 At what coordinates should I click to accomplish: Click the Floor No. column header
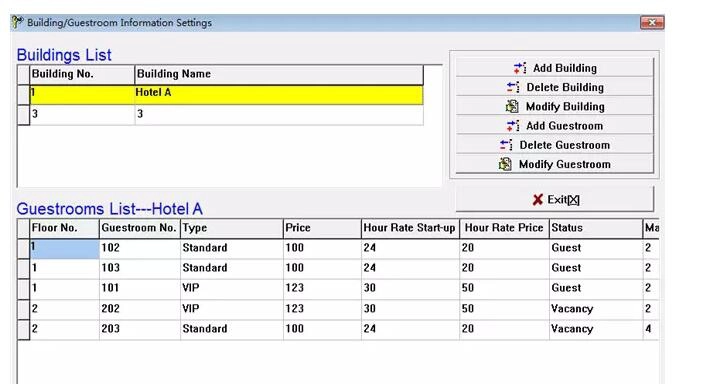pyautogui.click(x=64, y=228)
